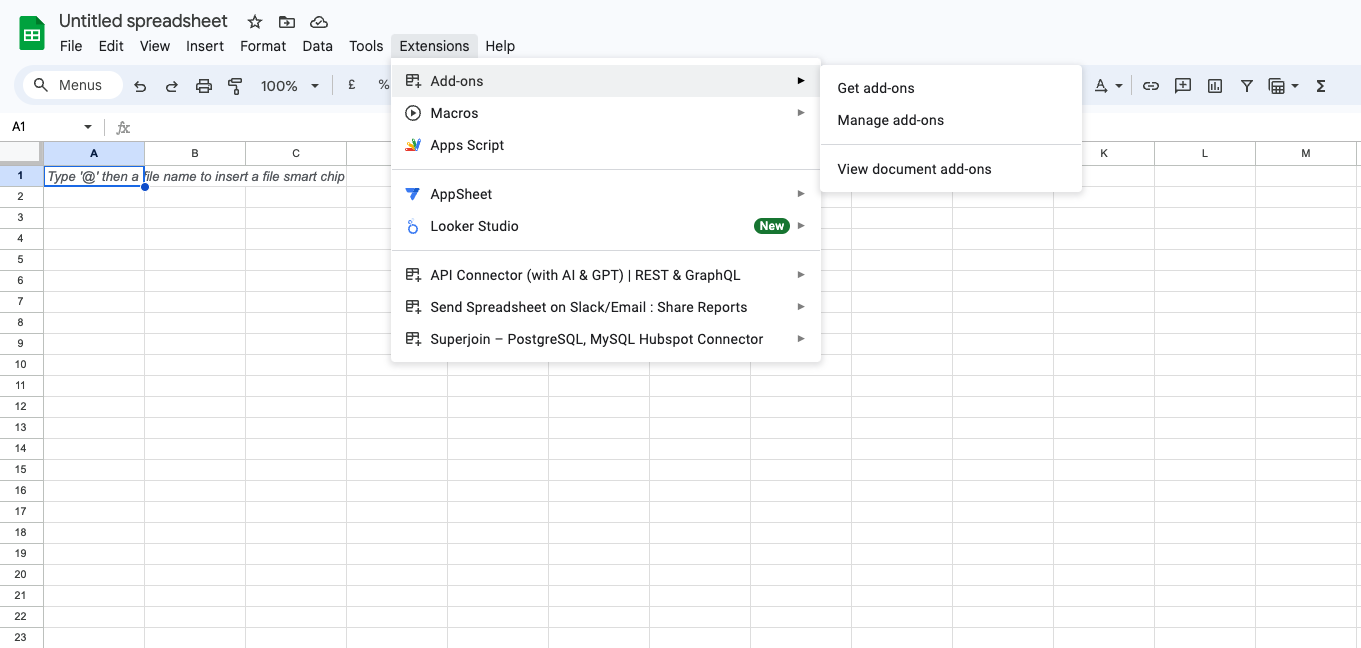Viewport: 1361px width, 648px height.
Task: Click the Superjoin add-on icon
Action: (x=413, y=339)
